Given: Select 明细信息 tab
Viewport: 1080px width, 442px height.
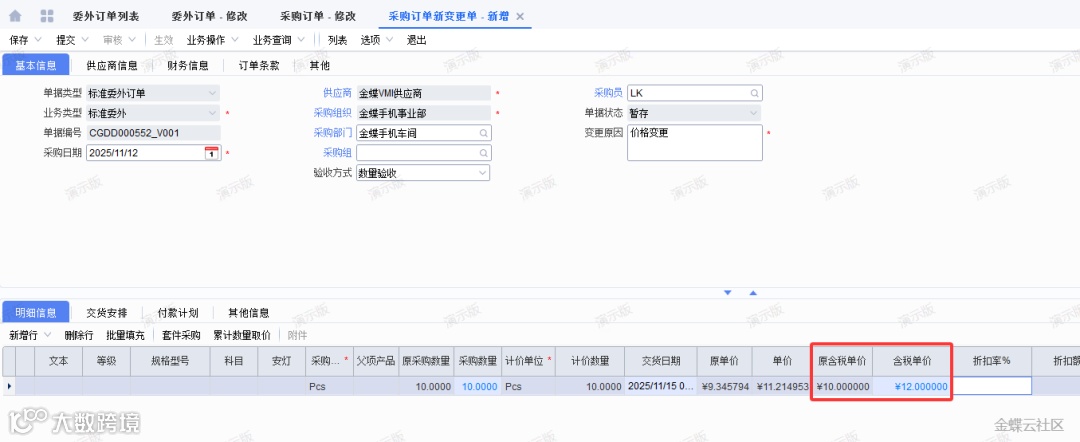Looking at the screenshot, I should coord(36,312).
